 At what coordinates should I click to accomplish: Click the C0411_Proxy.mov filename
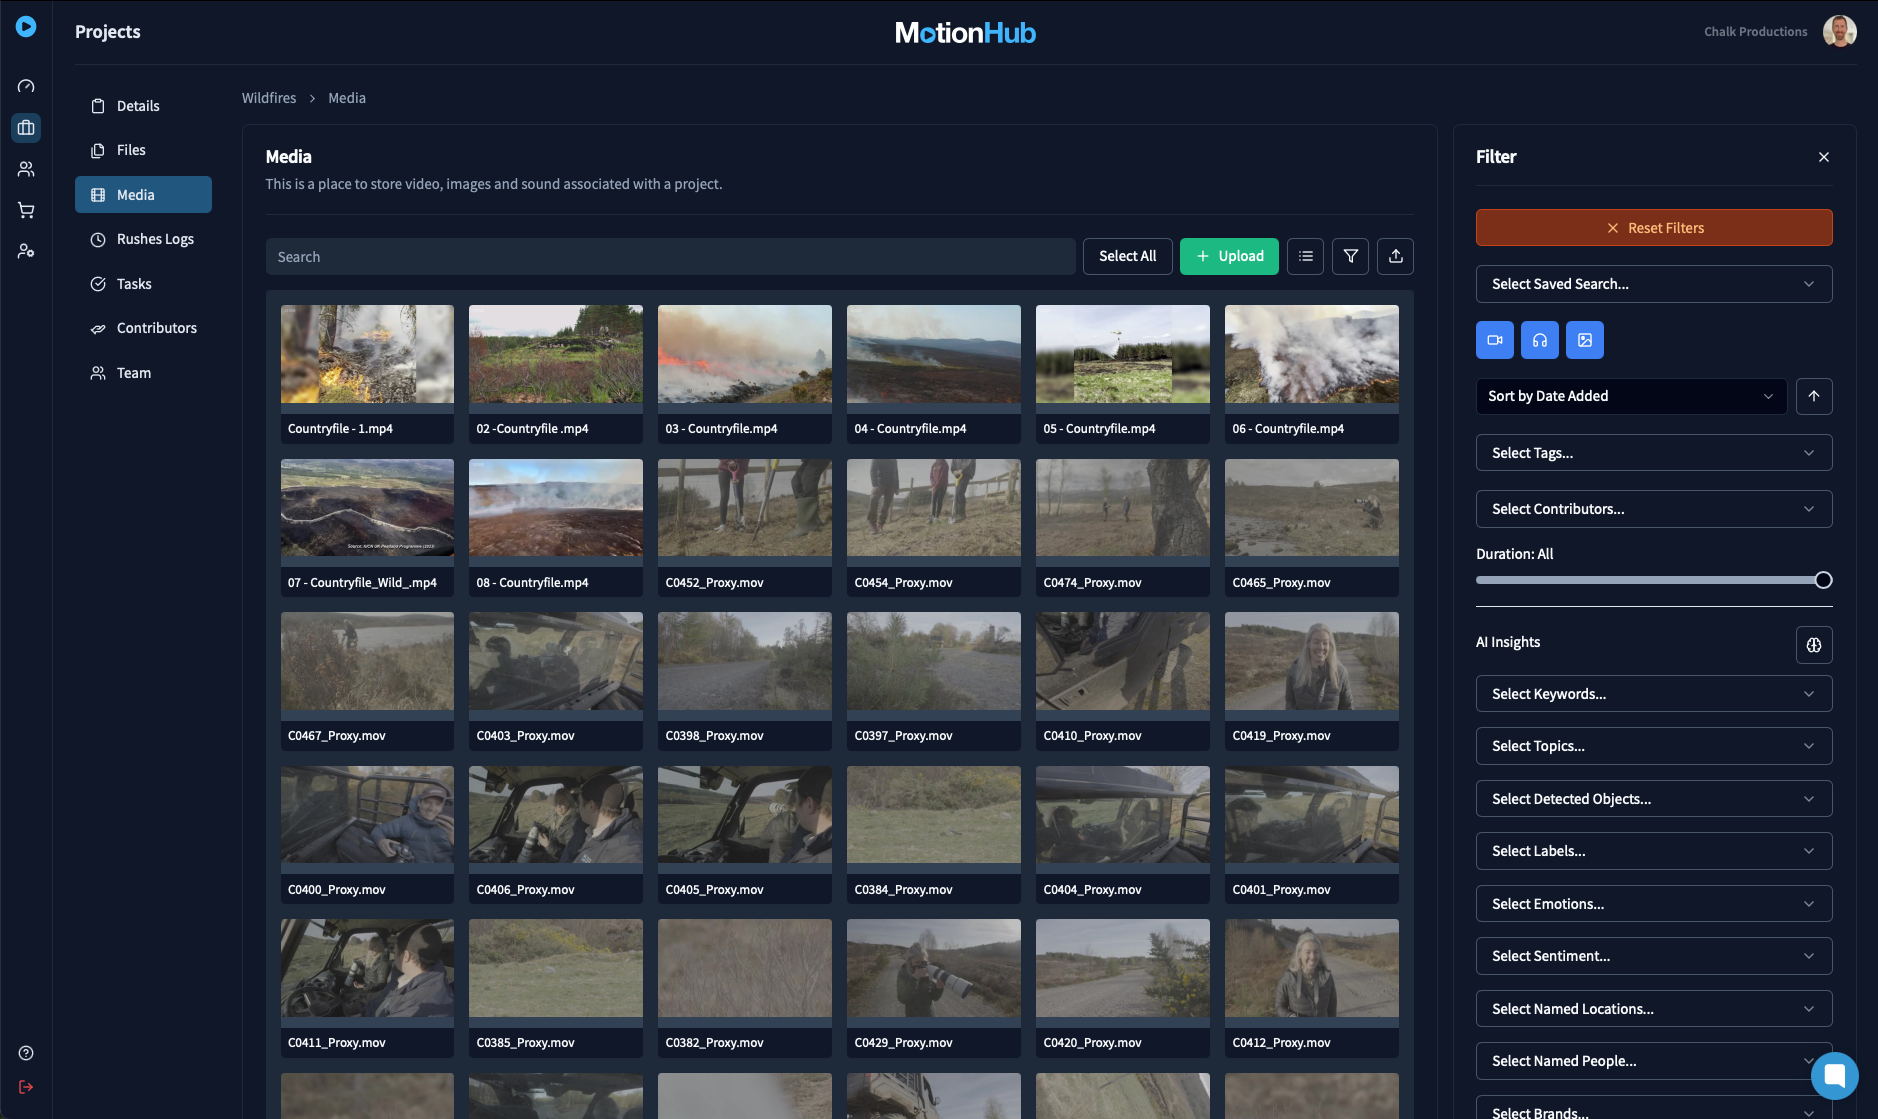pos(337,1043)
